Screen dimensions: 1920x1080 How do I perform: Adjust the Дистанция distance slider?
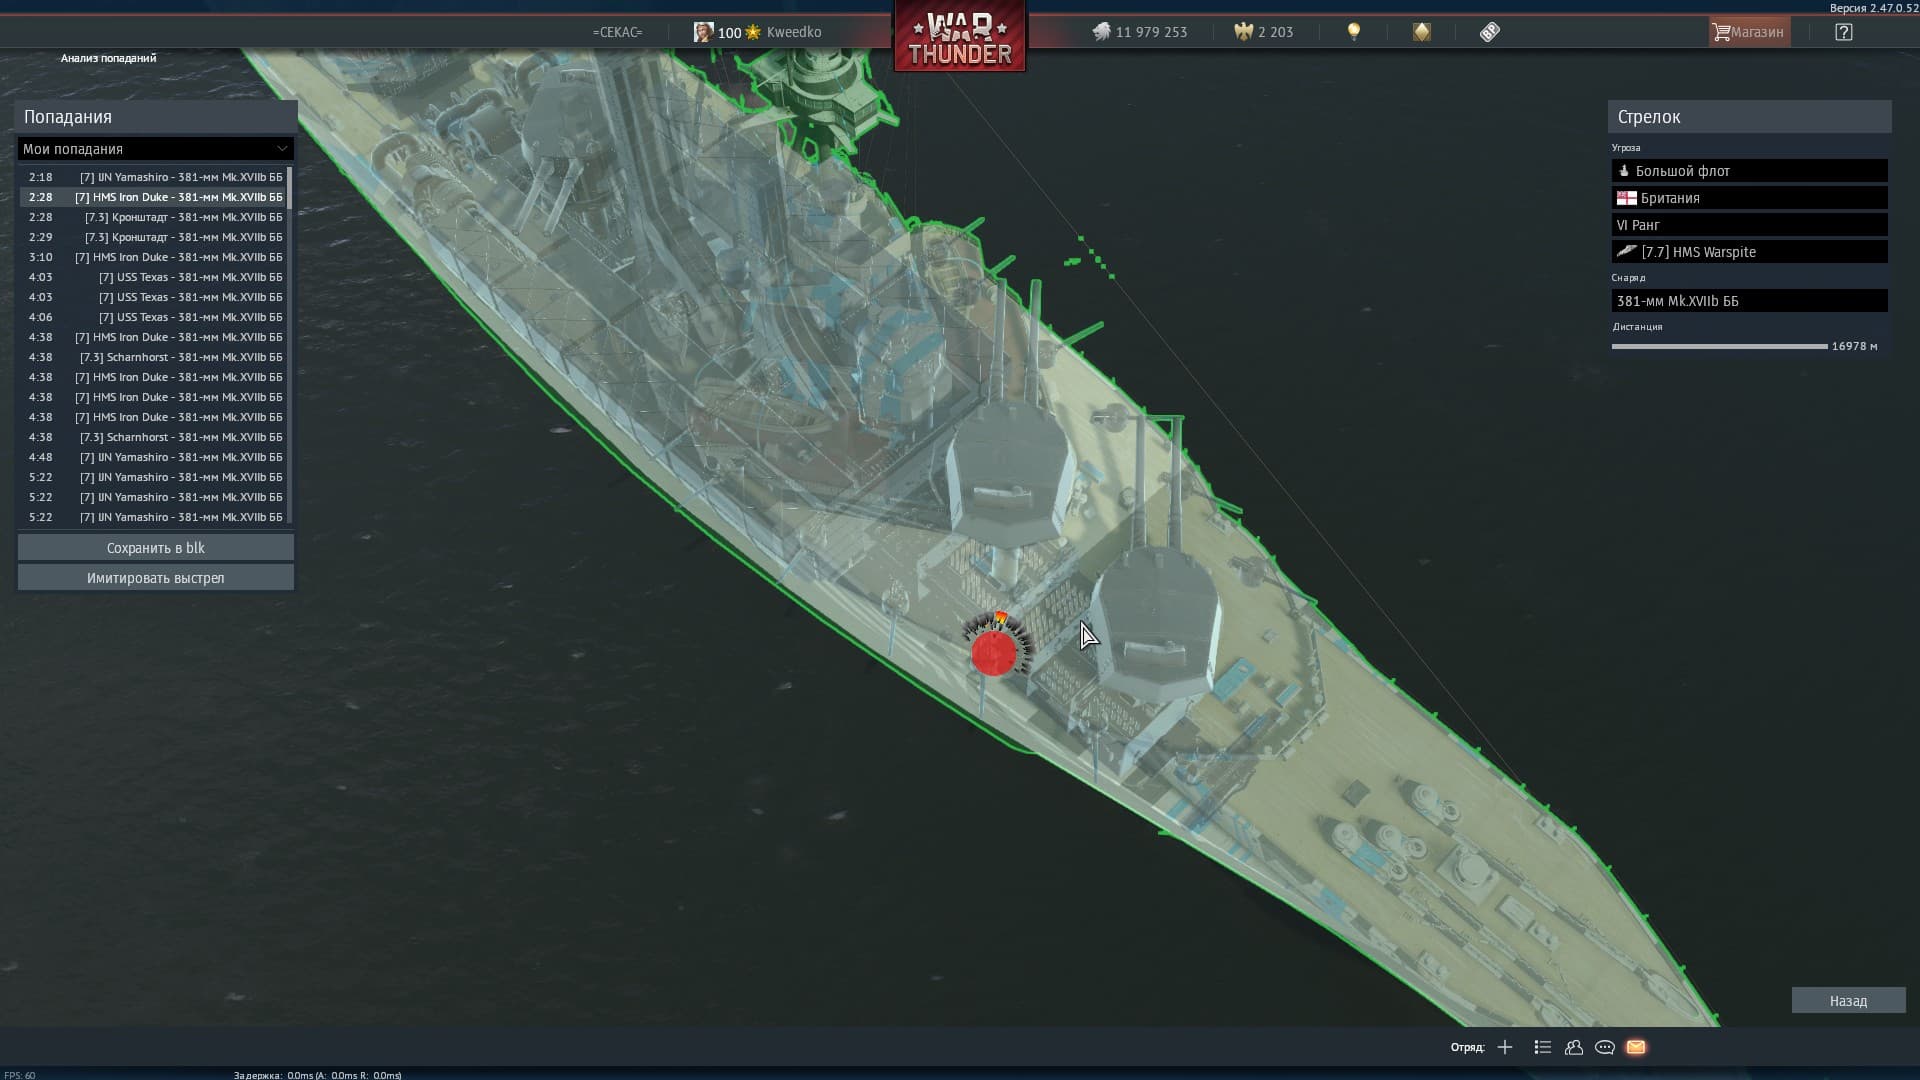point(1719,346)
